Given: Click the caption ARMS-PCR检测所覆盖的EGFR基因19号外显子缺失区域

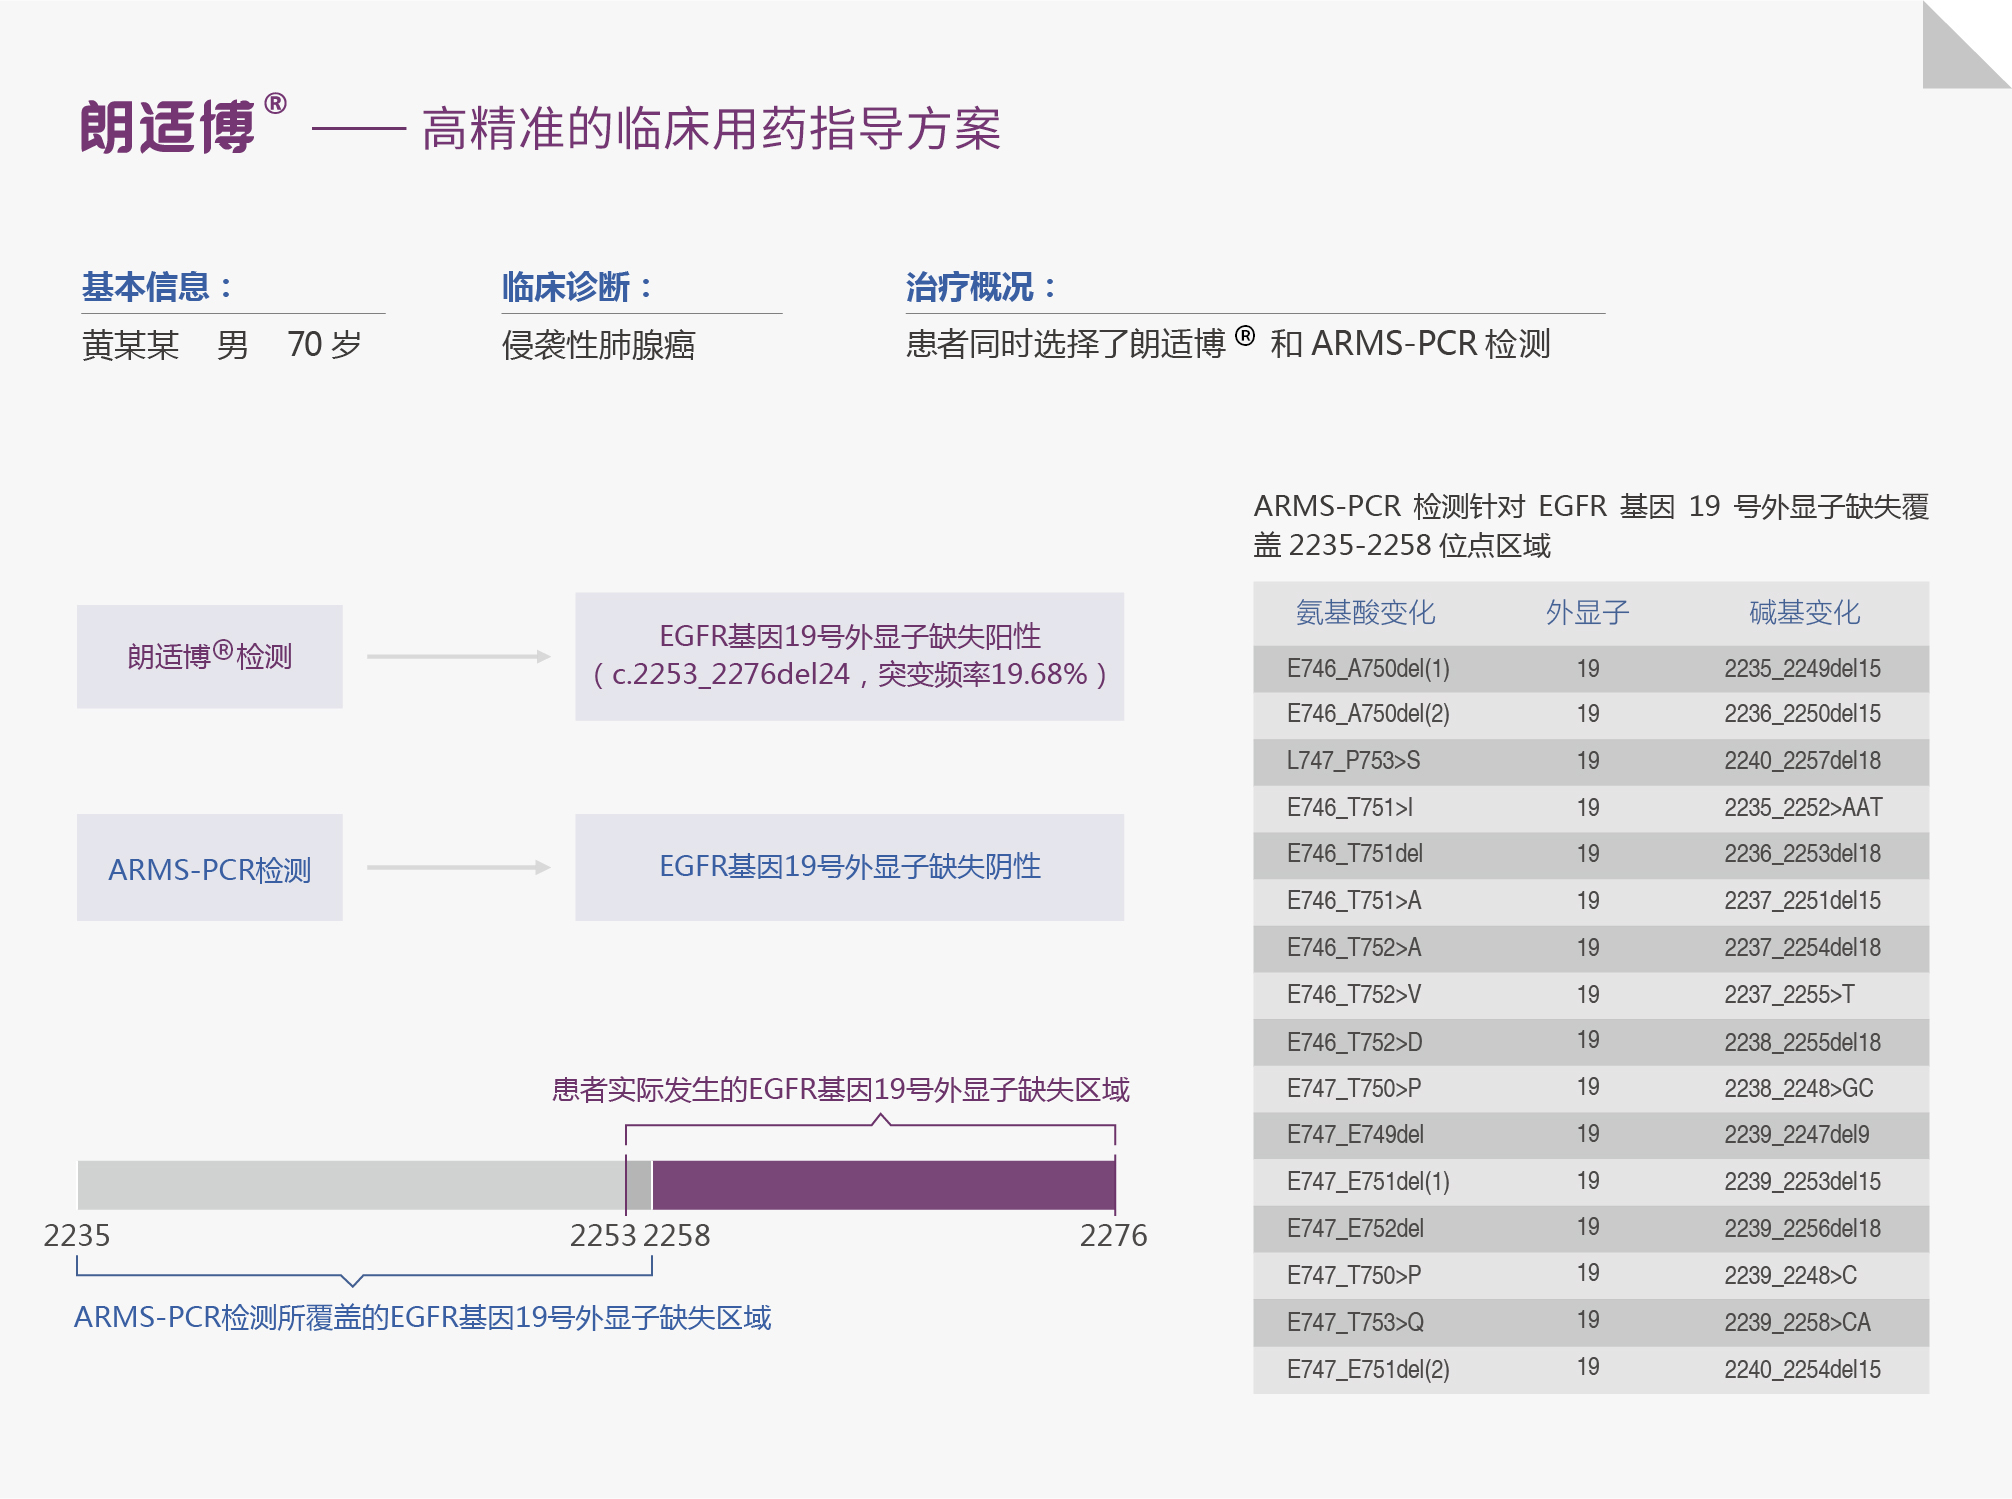Looking at the screenshot, I should 423,1317.
